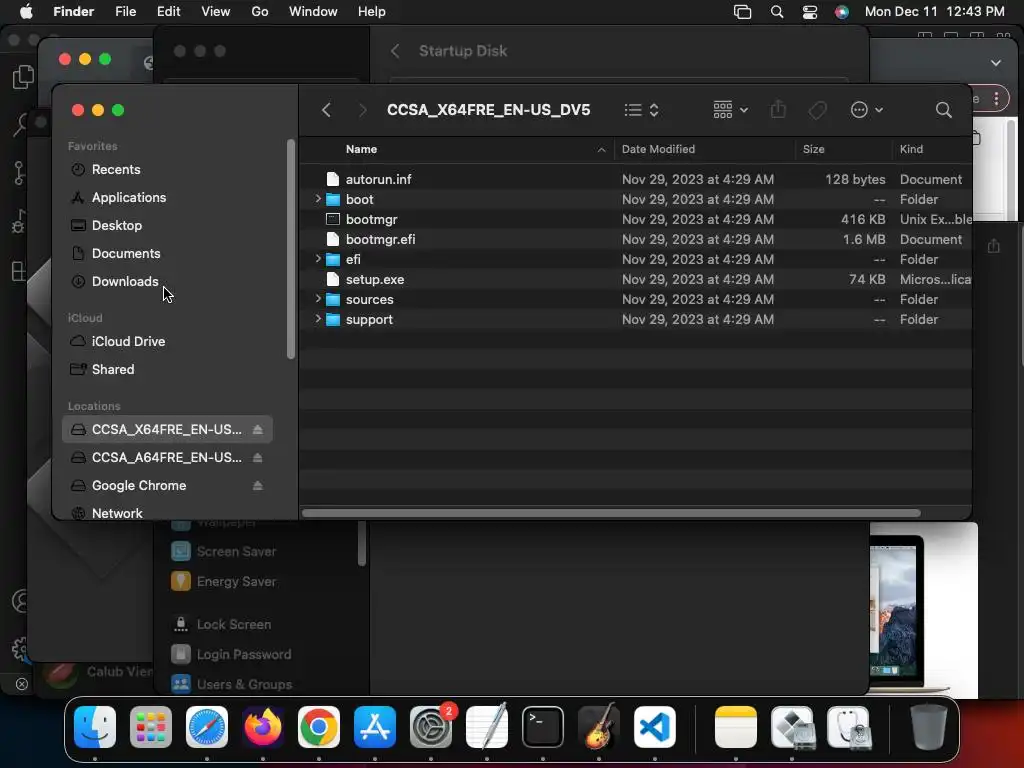Open Visual Studio Code from the Dock
The image size is (1024, 768).
point(654,726)
